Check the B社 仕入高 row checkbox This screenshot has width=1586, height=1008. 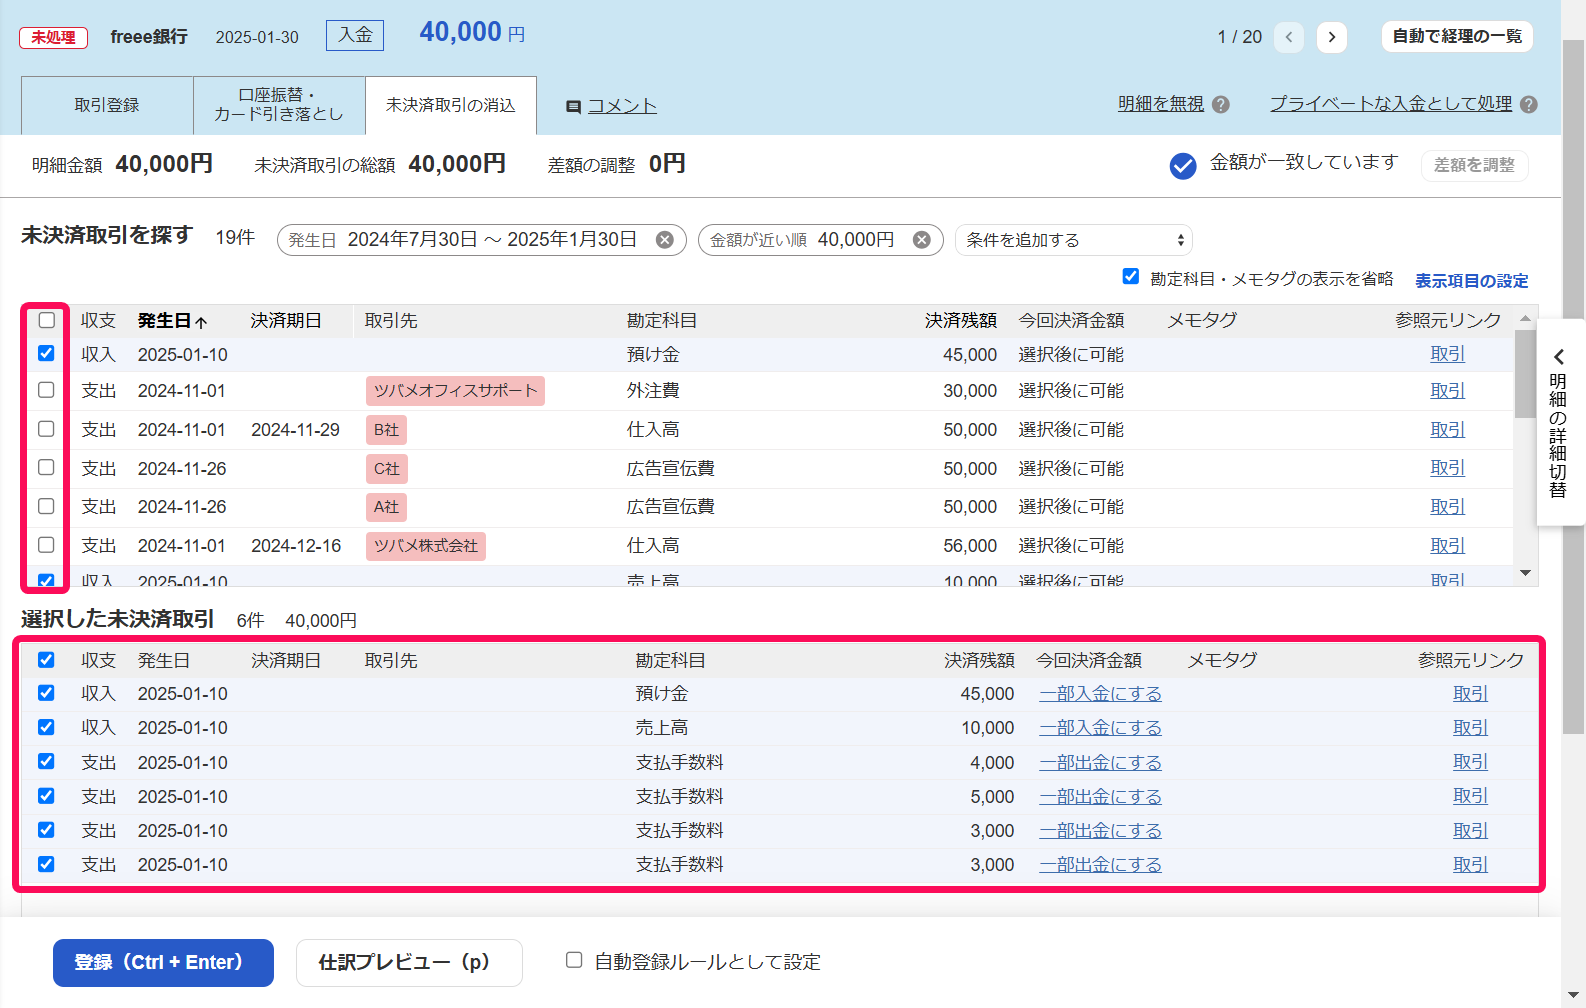coord(46,429)
